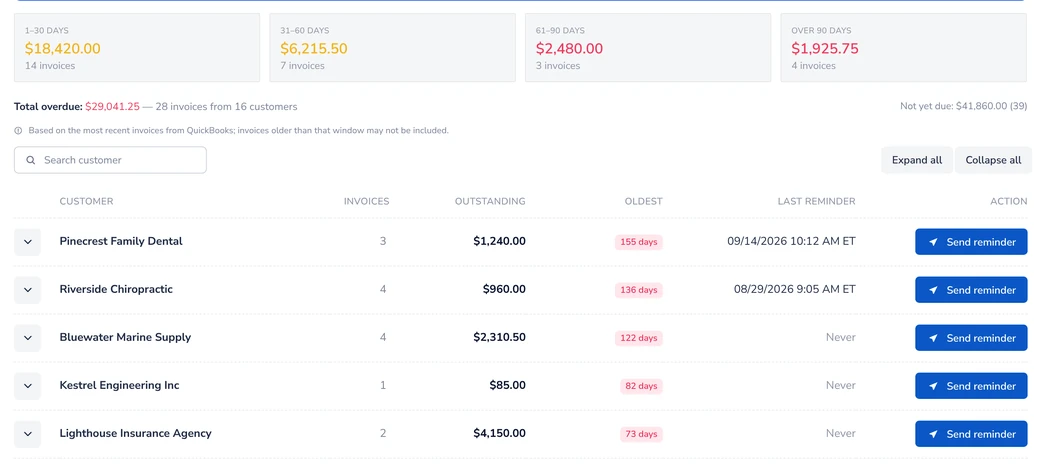Click the 155 days badge

[639, 242]
